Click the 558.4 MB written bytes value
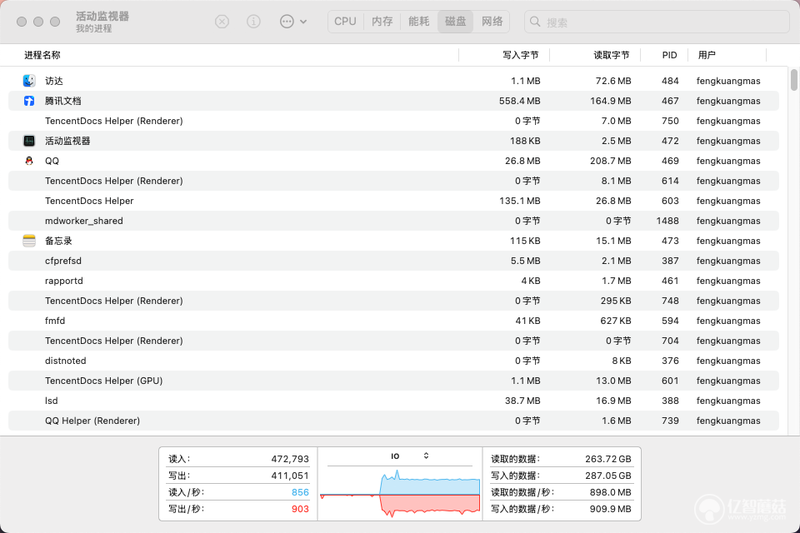Image resolution: width=800 pixels, height=533 pixels. click(x=519, y=101)
